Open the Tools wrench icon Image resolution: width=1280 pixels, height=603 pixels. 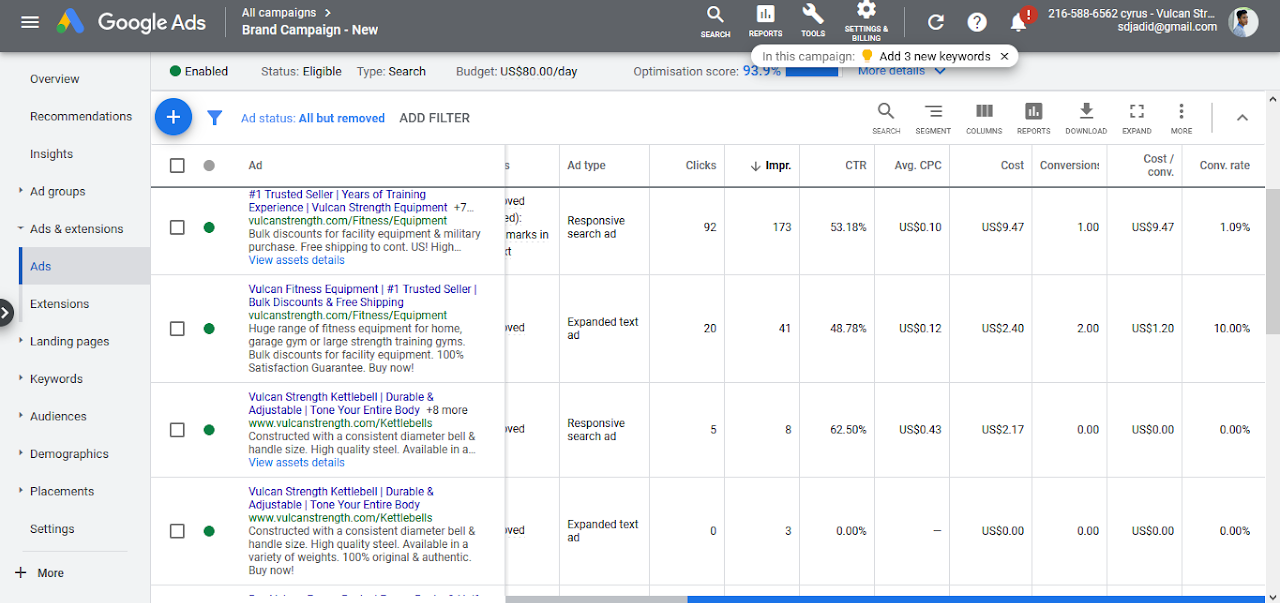[813, 20]
